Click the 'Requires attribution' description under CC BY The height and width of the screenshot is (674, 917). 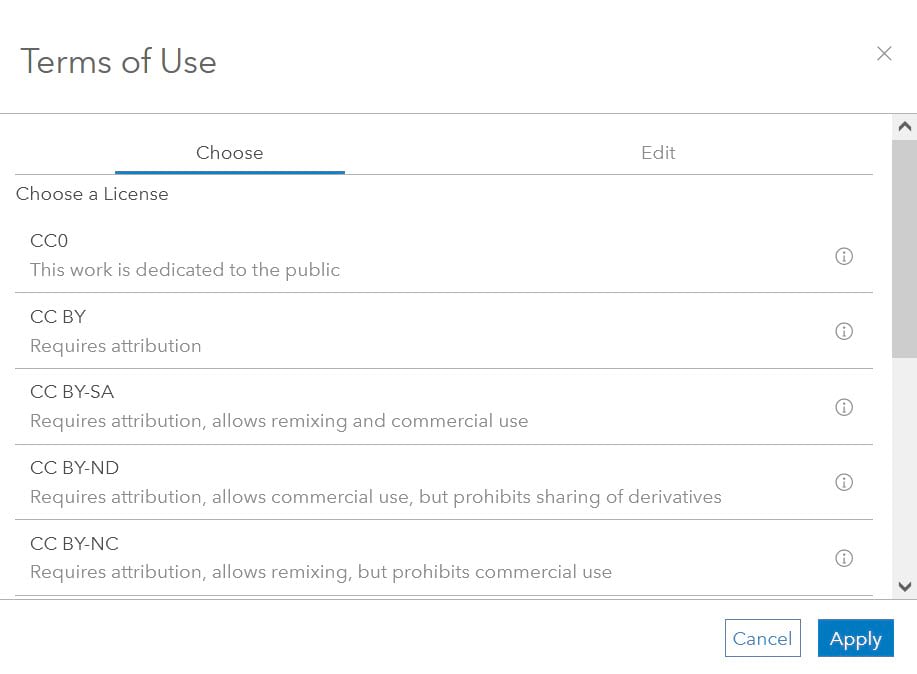coord(115,346)
